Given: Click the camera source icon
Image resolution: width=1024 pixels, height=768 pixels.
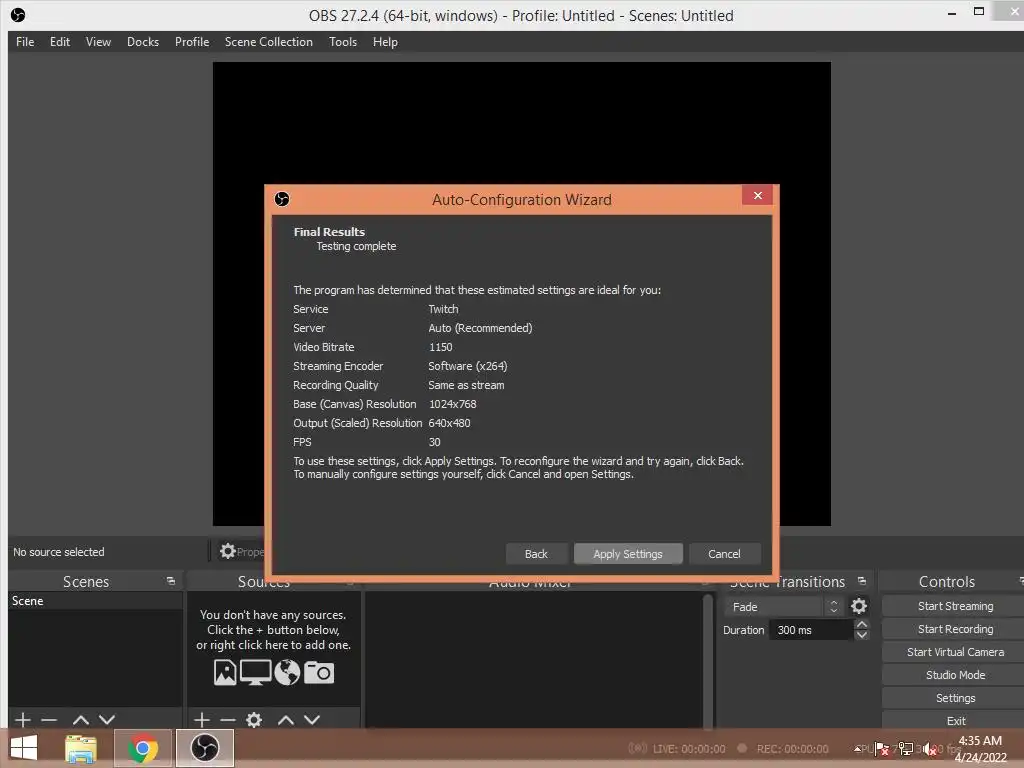Looking at the screenshot, I should coord(319,672).
